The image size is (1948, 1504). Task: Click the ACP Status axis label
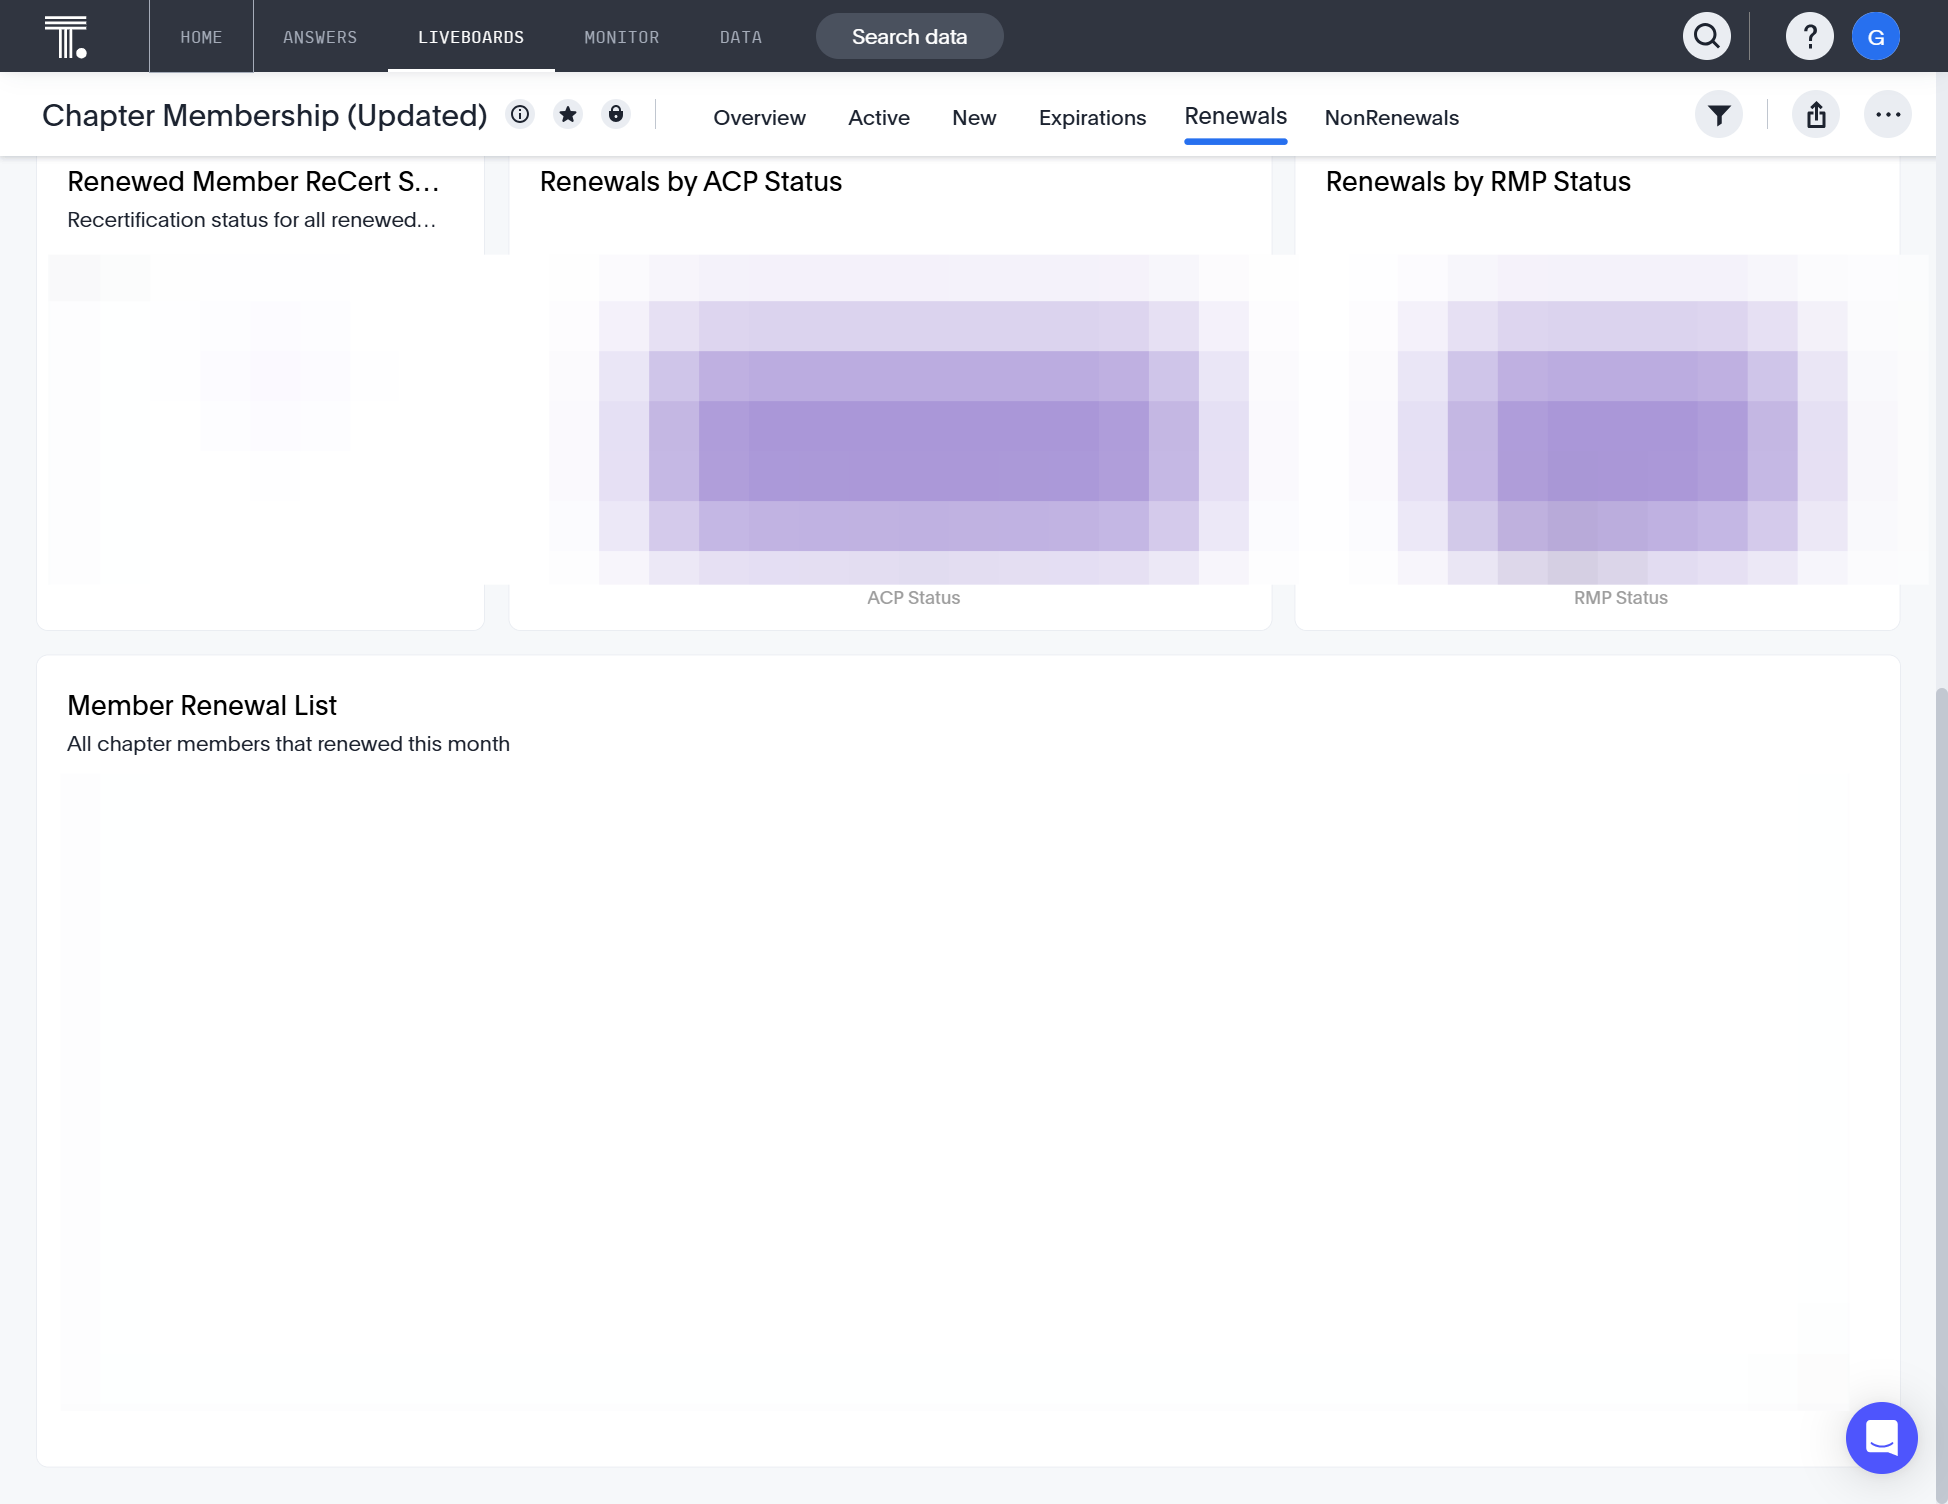(913, 598)
